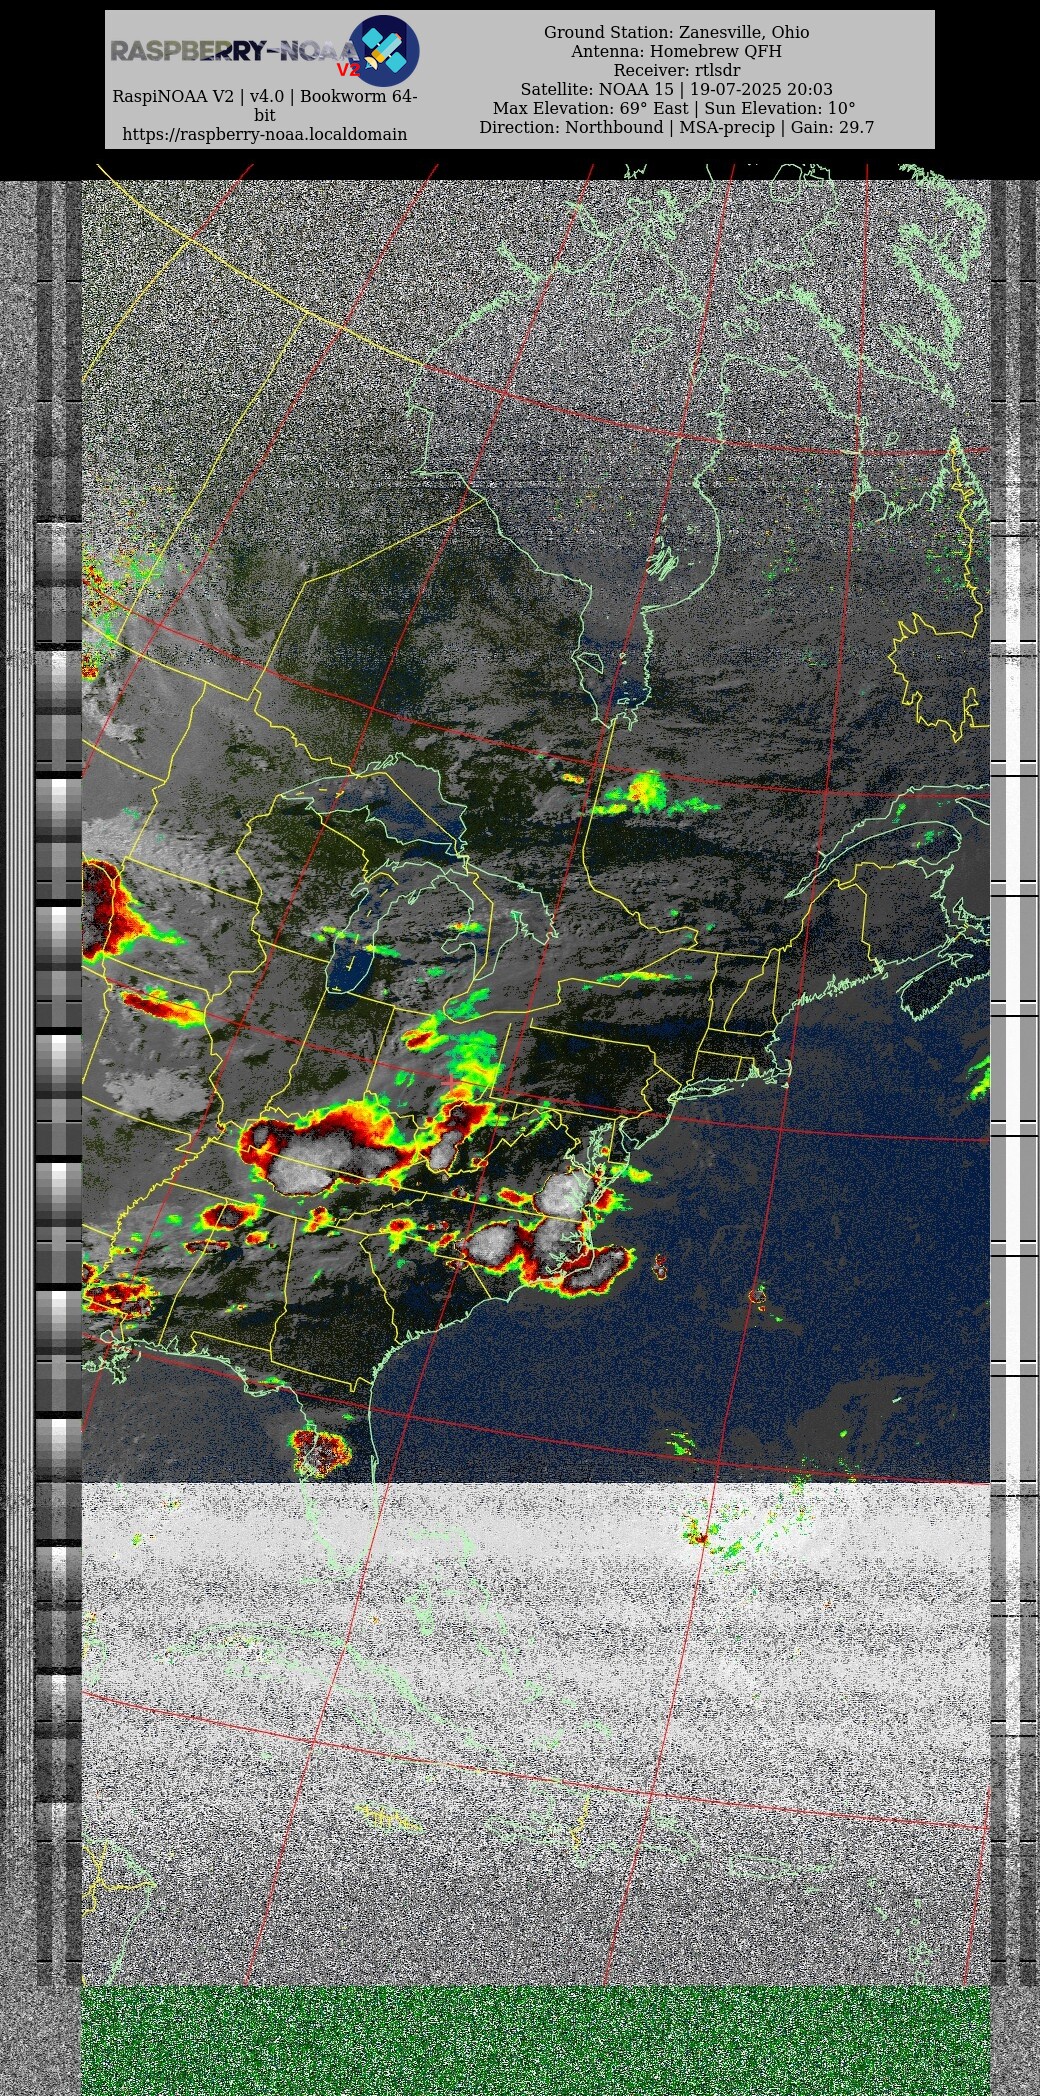This screenshot has width=1040, height=2096.
Task: Select the Satellite NOAA 15 date line
Action: coord(676,89)
